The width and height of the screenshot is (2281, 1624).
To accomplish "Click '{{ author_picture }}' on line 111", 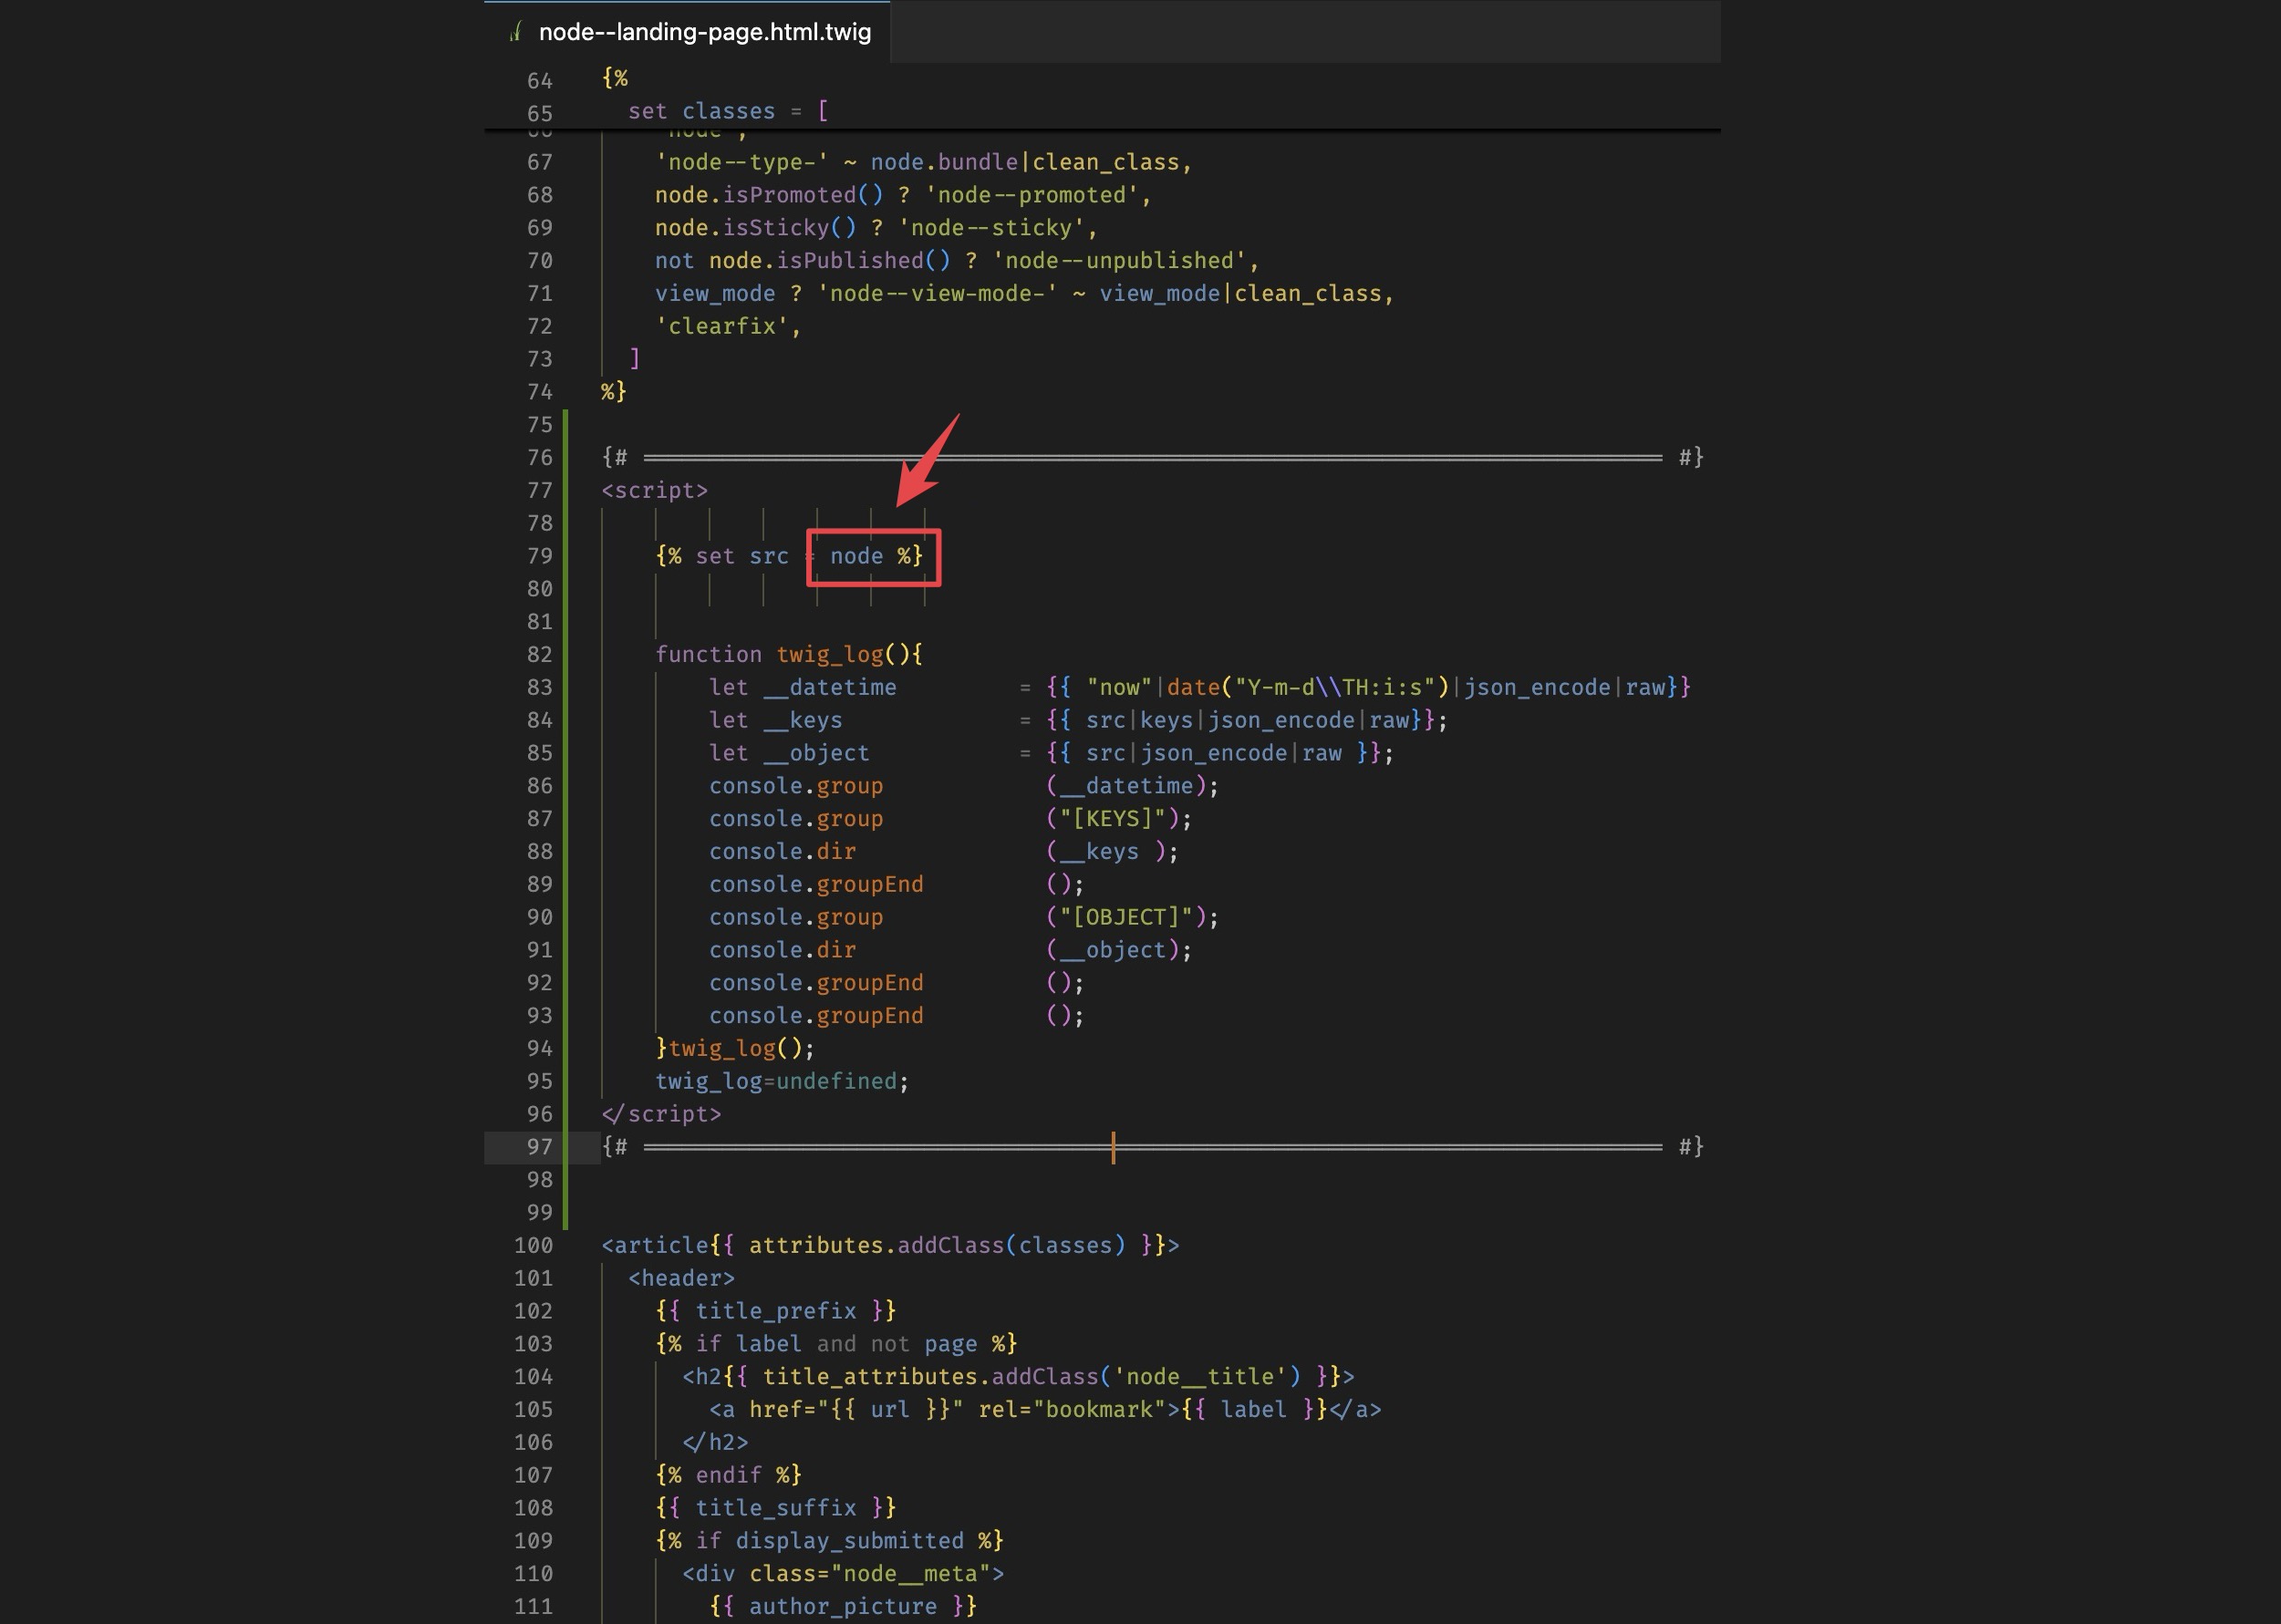I will click(x=843, y=1607).
